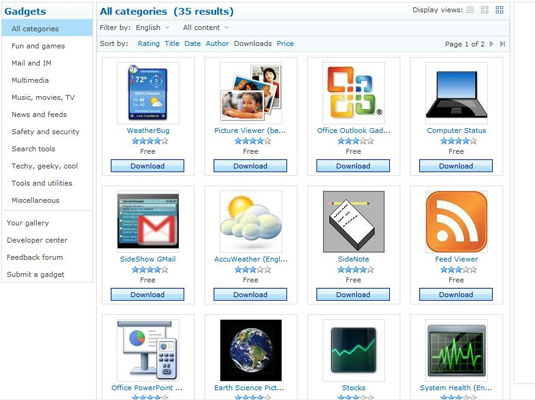Viewport: 535px width, 400px height.
Task: Select News and feeds category
Action: tap(39, 114)
